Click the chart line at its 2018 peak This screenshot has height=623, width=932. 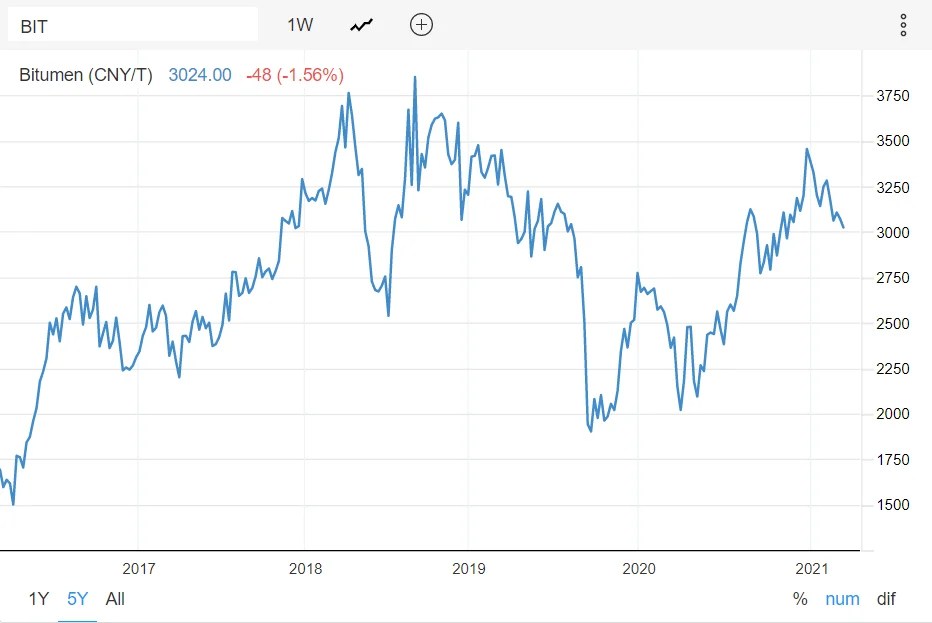[348, 92]
